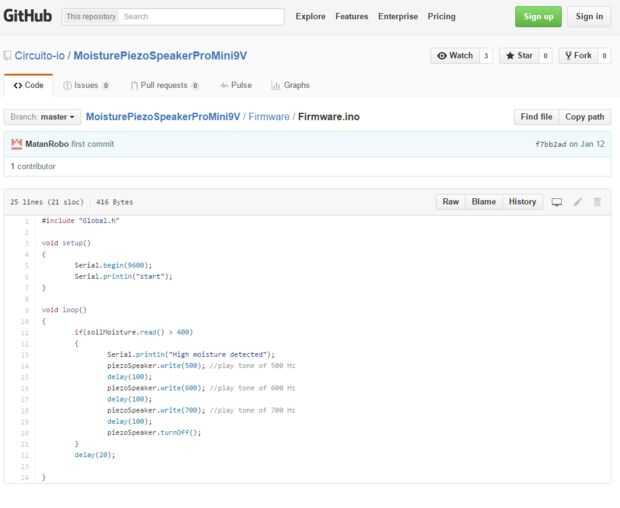620x508 pixels.
Task: Open file in GitHub Desktop icon
Action: (x=557, y=202)
